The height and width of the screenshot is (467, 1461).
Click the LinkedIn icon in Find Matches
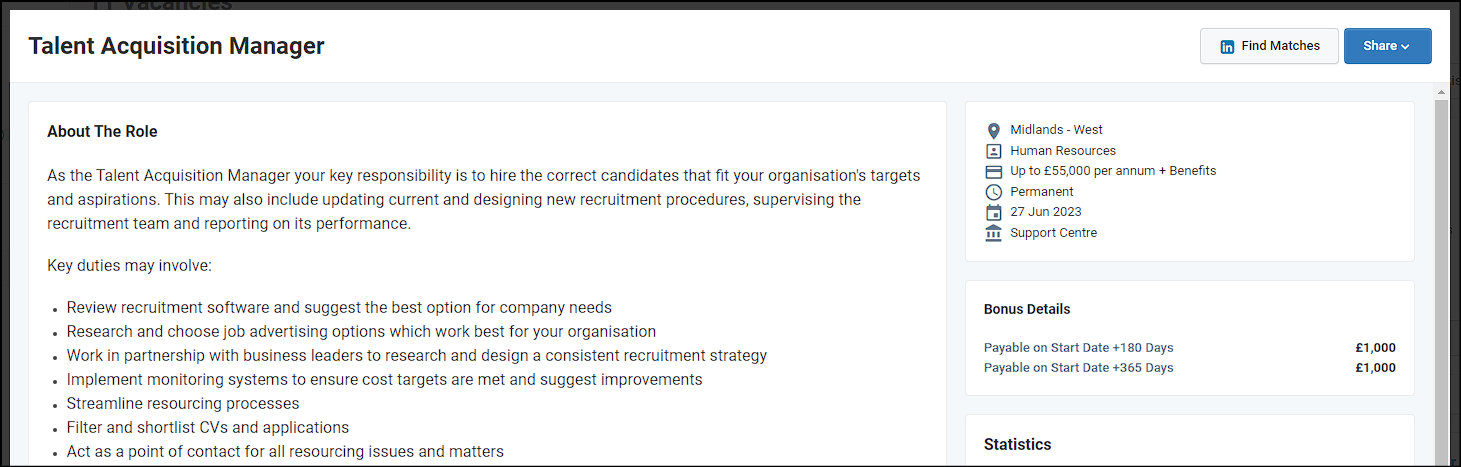tap(1228, 46)
